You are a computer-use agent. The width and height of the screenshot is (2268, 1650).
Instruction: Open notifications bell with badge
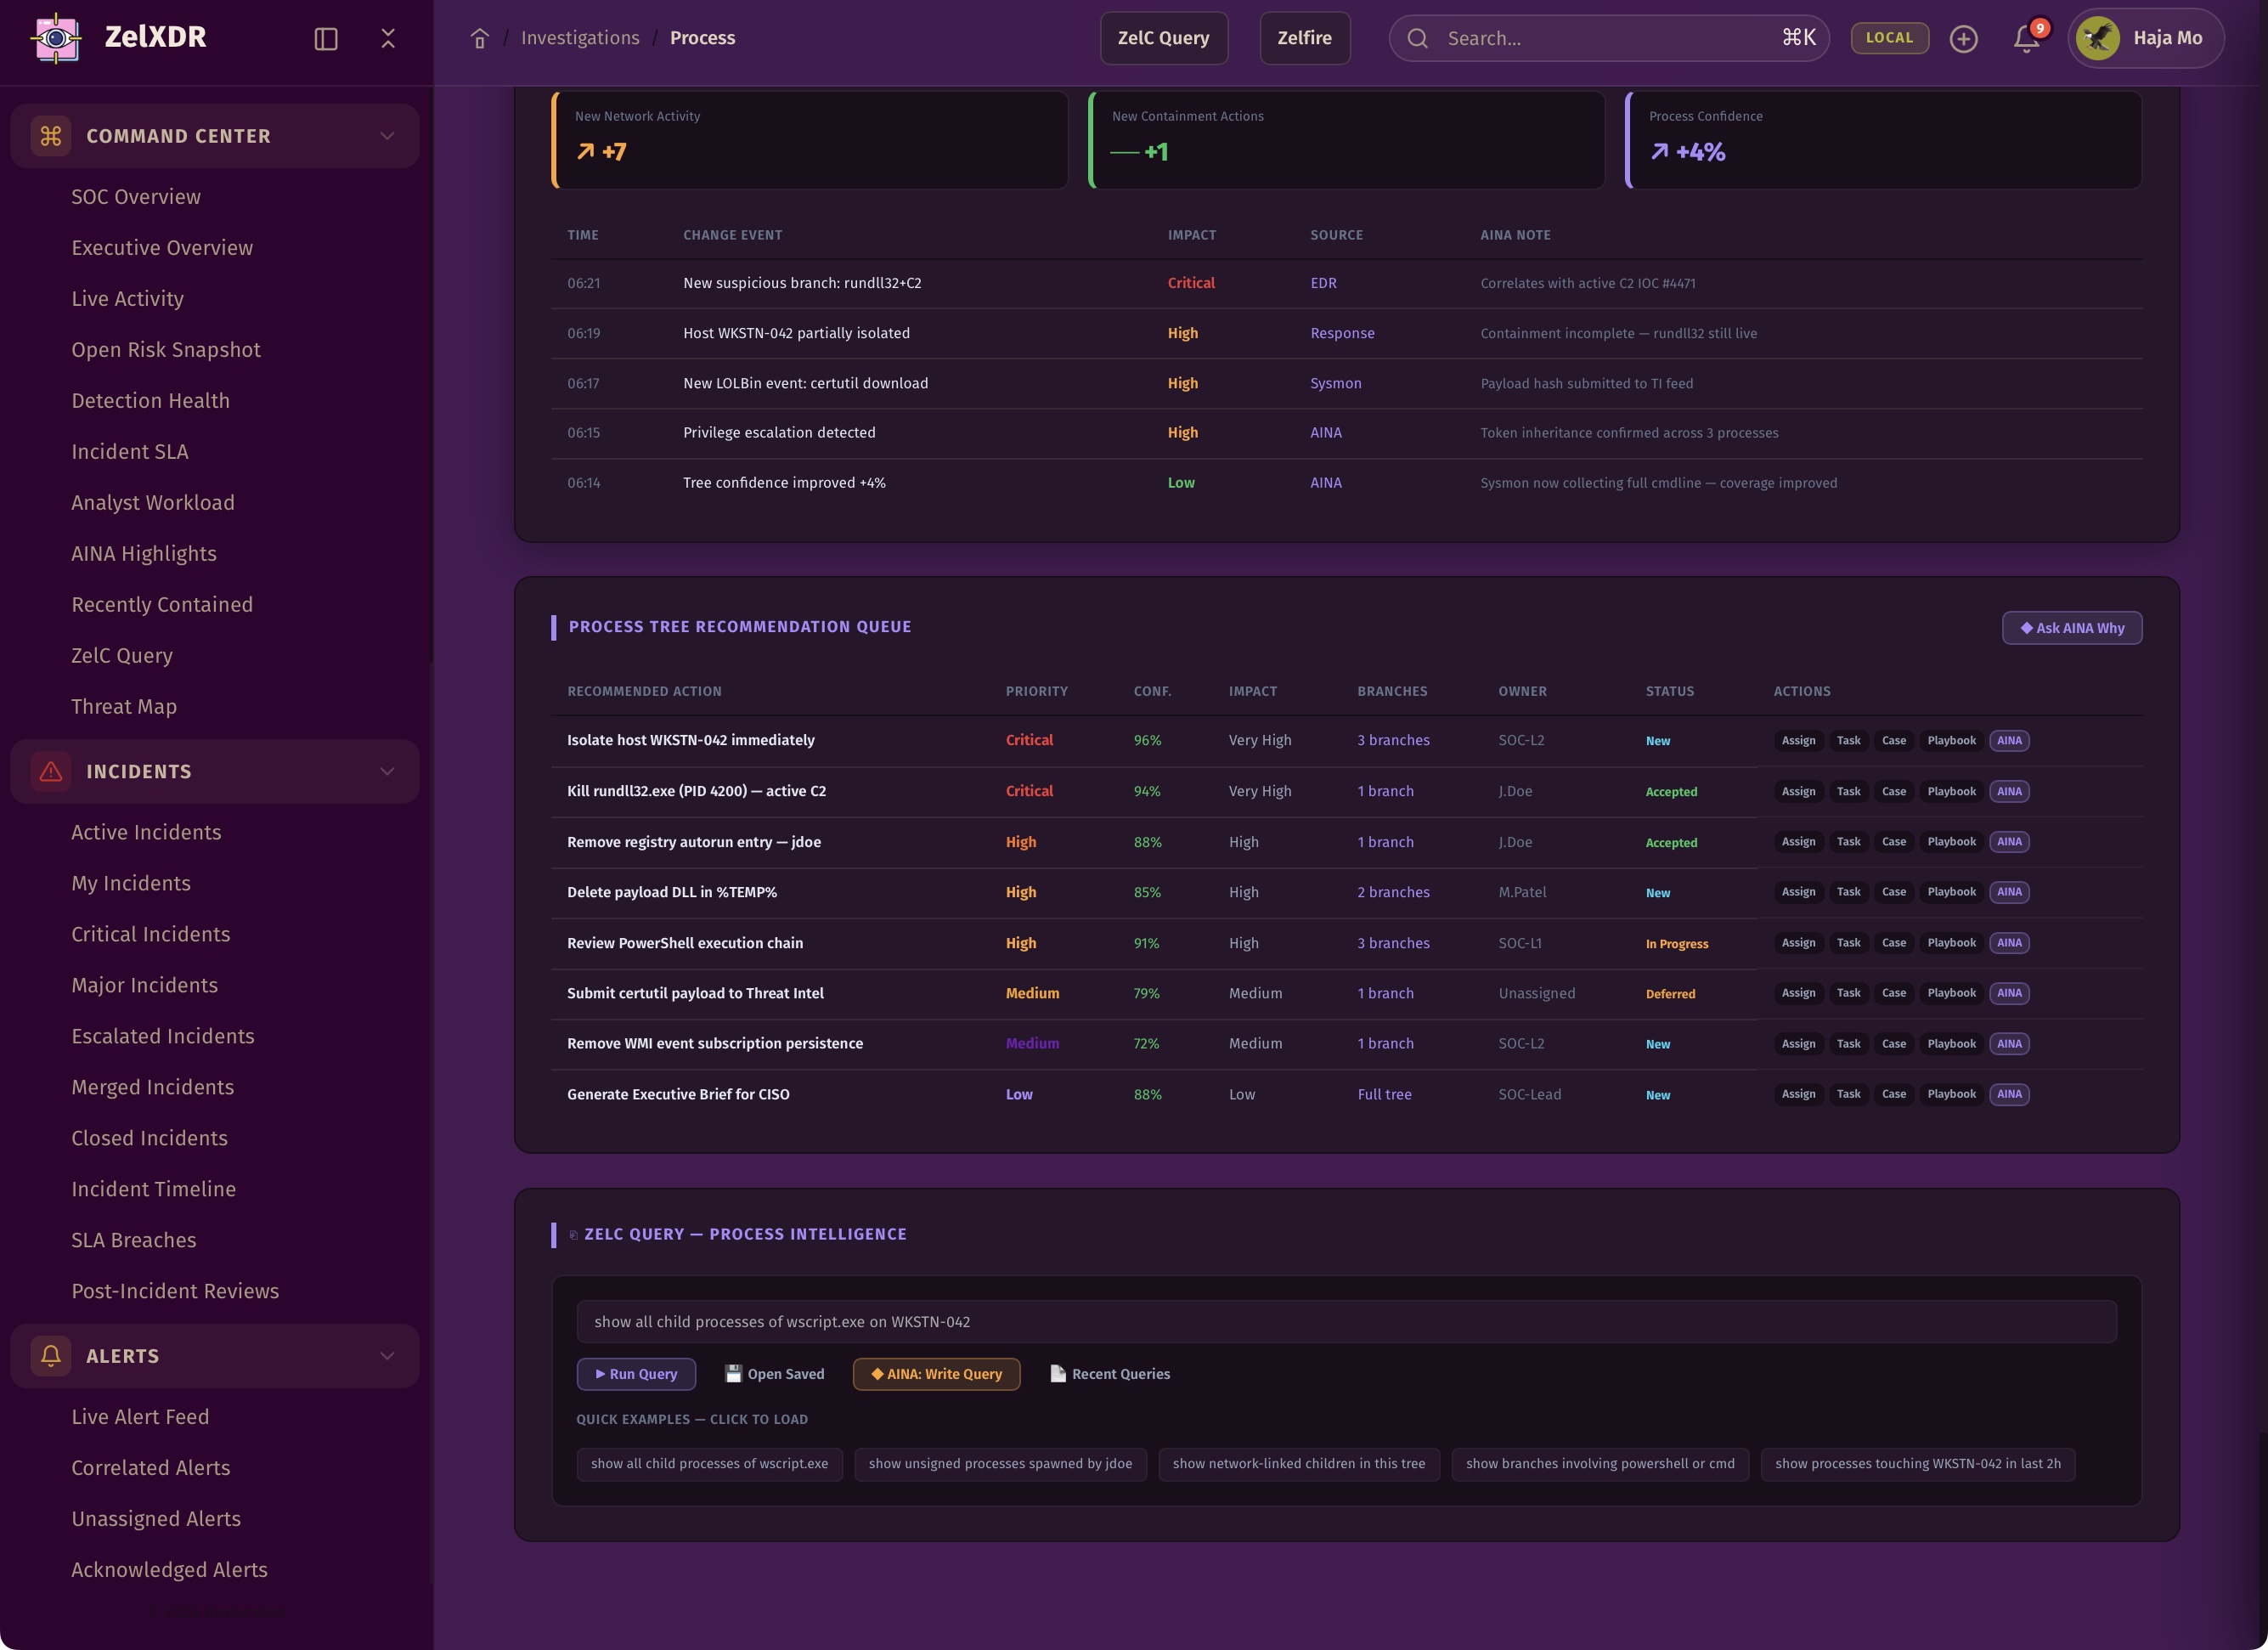2026,38
